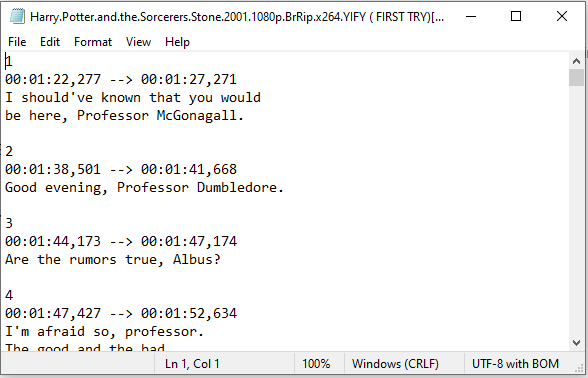Close the Notepad window

click(562, 16)
